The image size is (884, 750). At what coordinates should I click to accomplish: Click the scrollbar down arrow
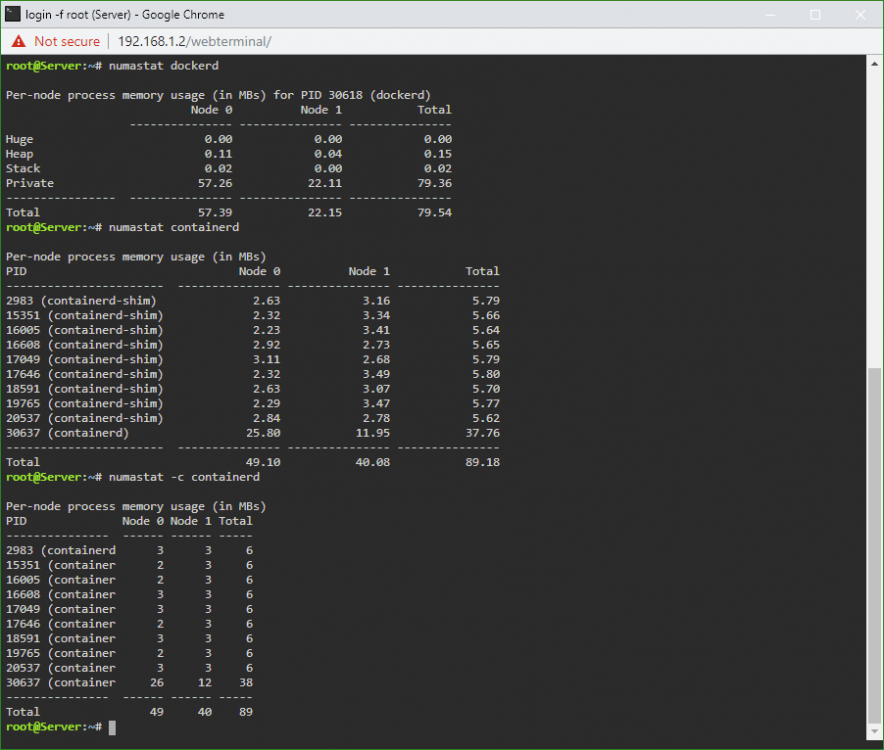(x=874, y=732)
